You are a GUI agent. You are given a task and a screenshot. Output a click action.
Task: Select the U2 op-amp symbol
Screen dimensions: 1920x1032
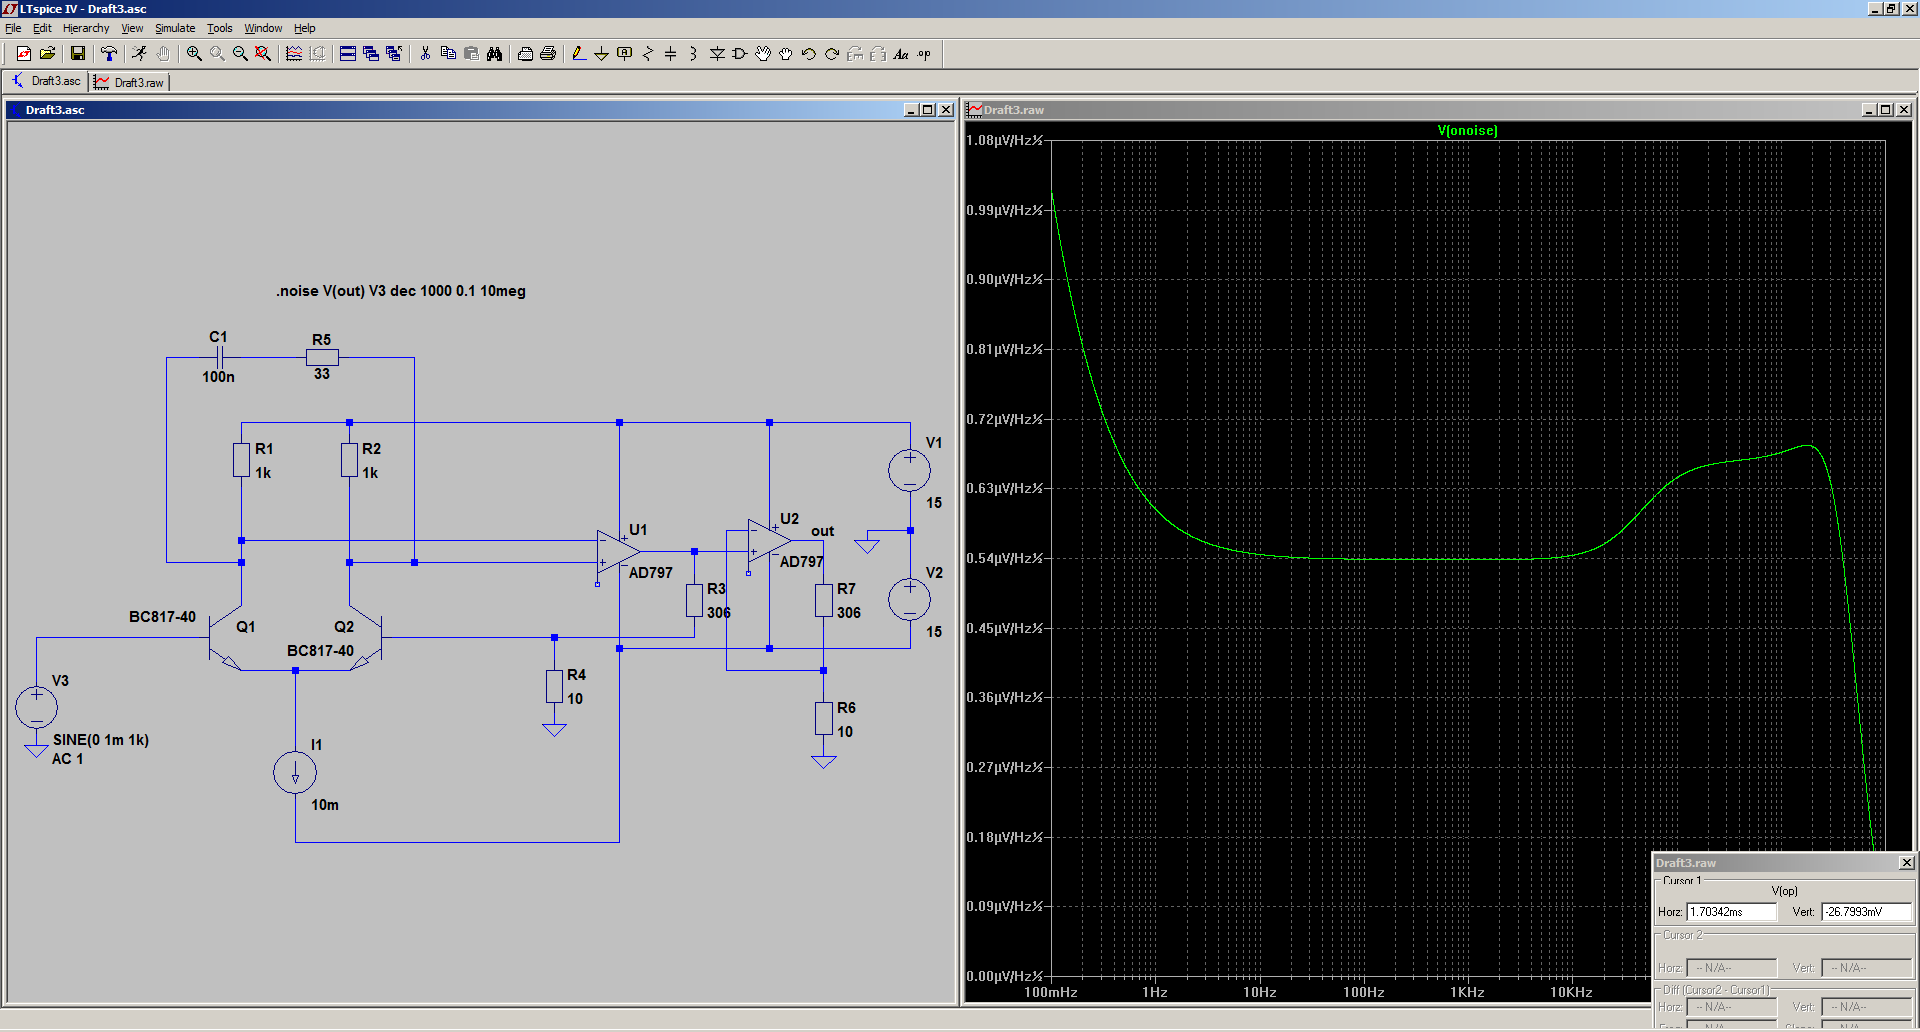769,541
